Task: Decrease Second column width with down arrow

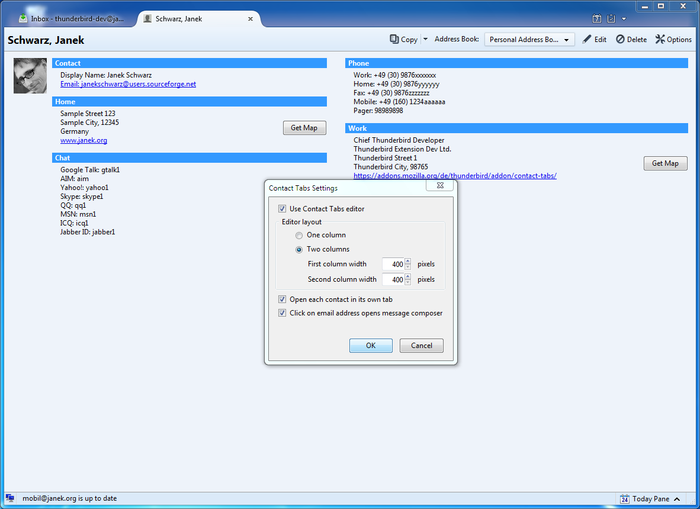Action: pyautogui.click(x=408, y=282)
